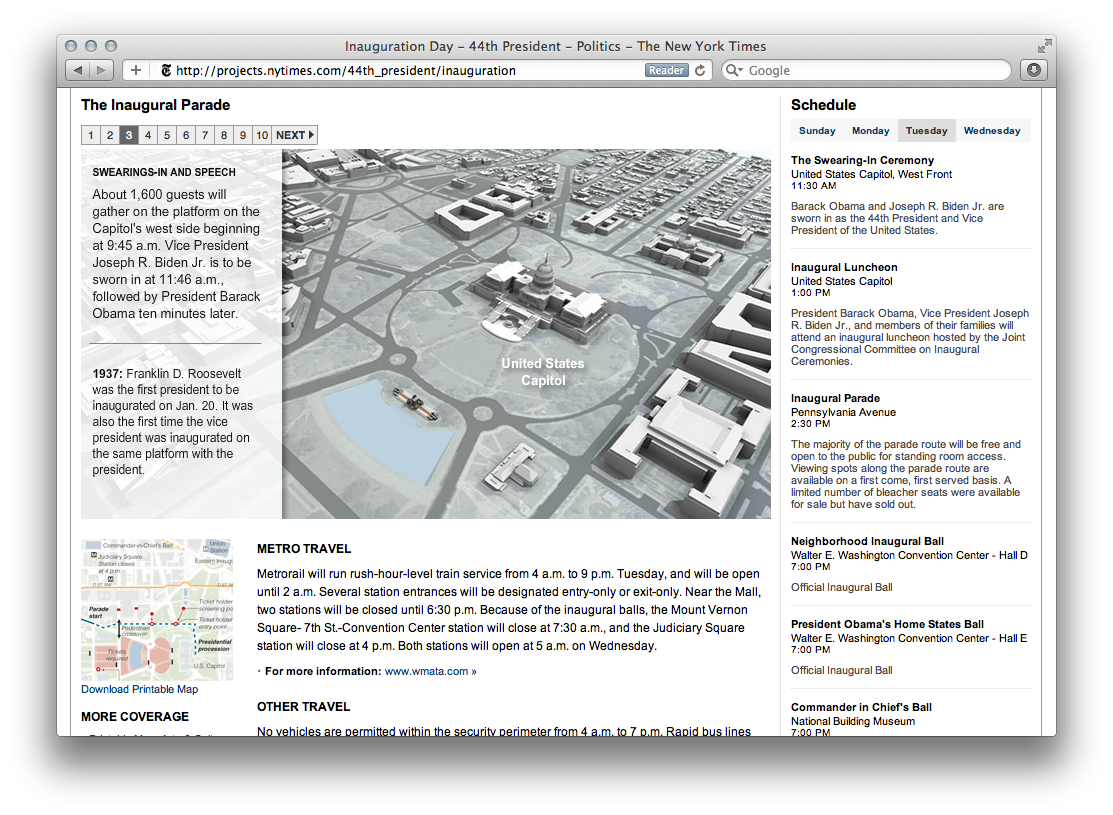
Task: Go to slide 1 of the parade
Action: pos(91,135)
